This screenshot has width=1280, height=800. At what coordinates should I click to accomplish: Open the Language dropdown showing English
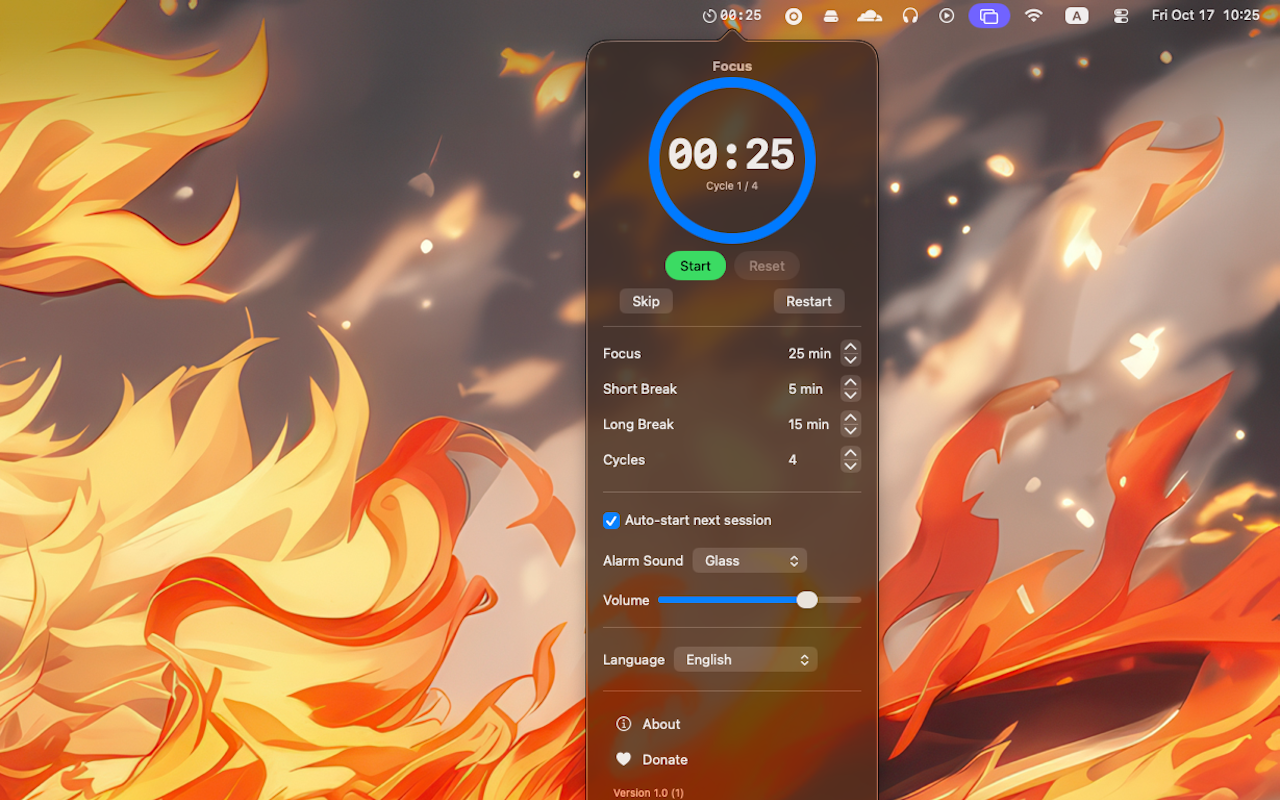click(x=745, y=659)
